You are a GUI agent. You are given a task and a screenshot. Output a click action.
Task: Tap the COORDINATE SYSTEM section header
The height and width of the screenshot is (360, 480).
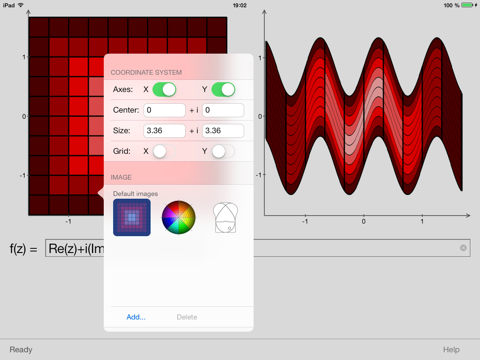(146, 72)
